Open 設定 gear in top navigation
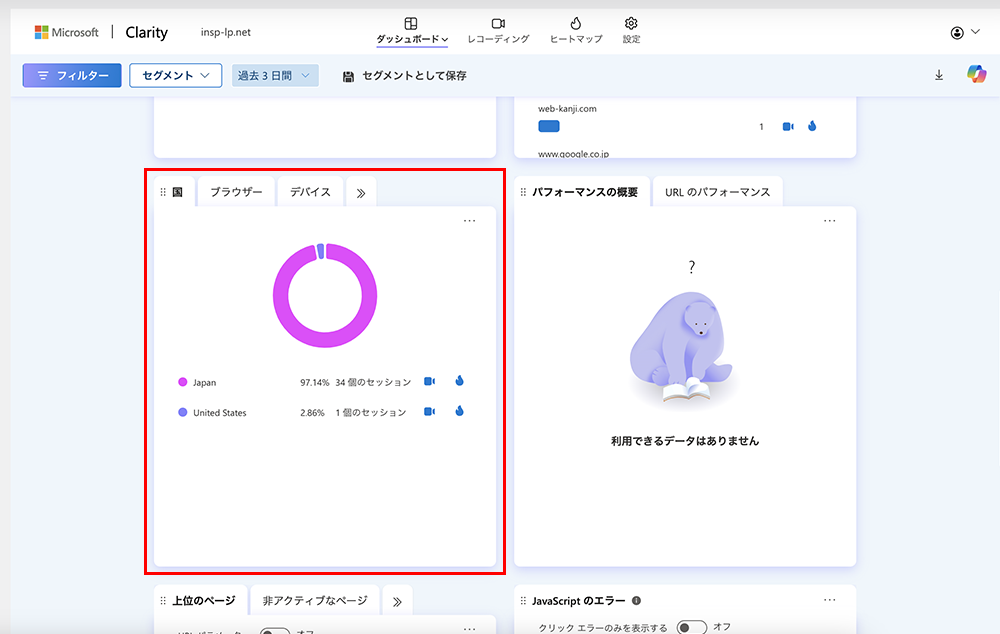The image size is (1000, 634). (631, 31)
